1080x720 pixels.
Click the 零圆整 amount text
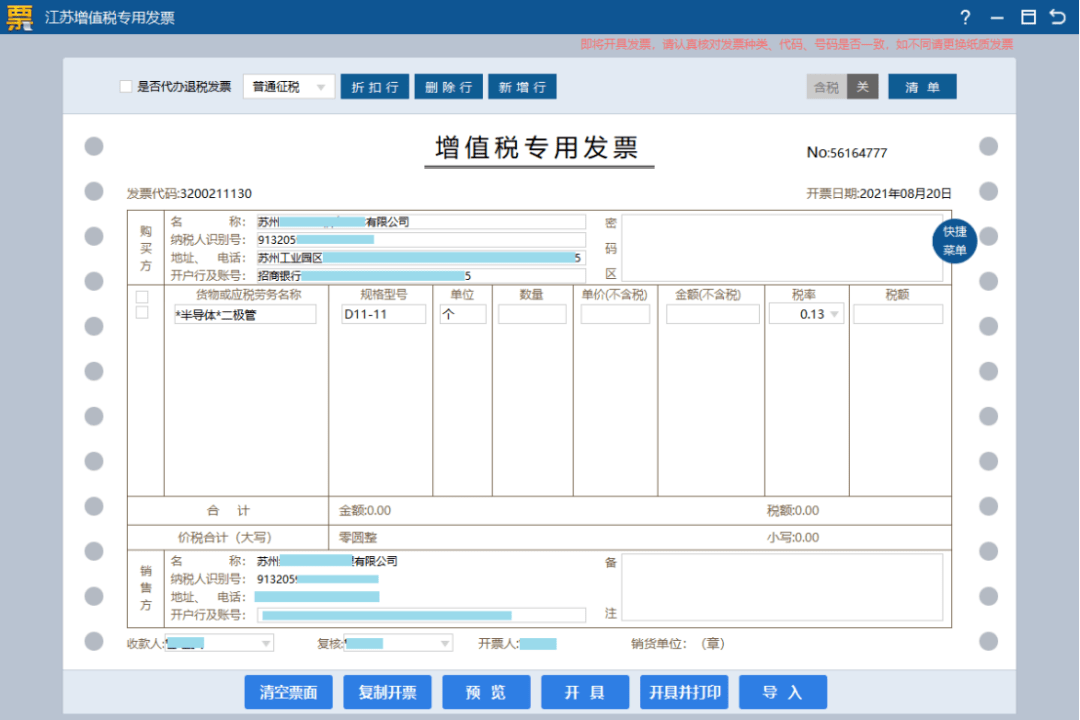(357, 537)
